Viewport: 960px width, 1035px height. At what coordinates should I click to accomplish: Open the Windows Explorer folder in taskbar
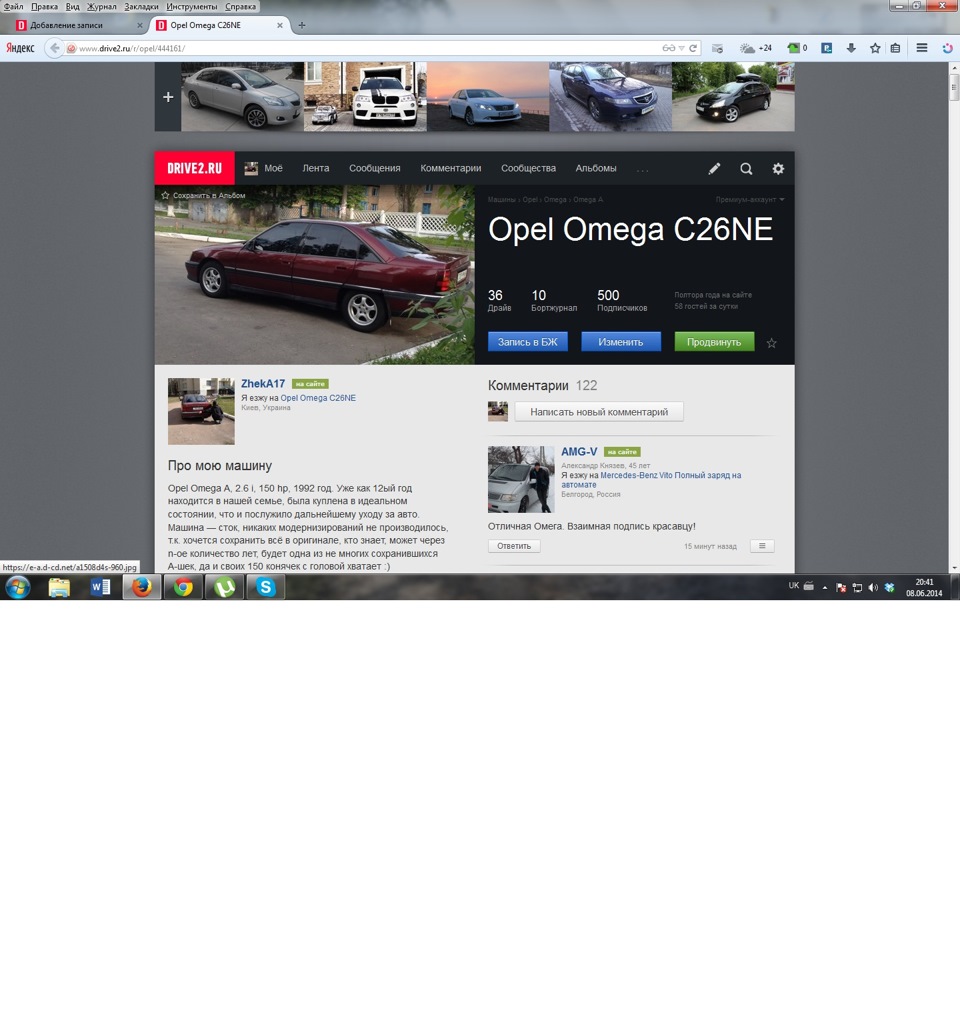[x=59, y=587]
